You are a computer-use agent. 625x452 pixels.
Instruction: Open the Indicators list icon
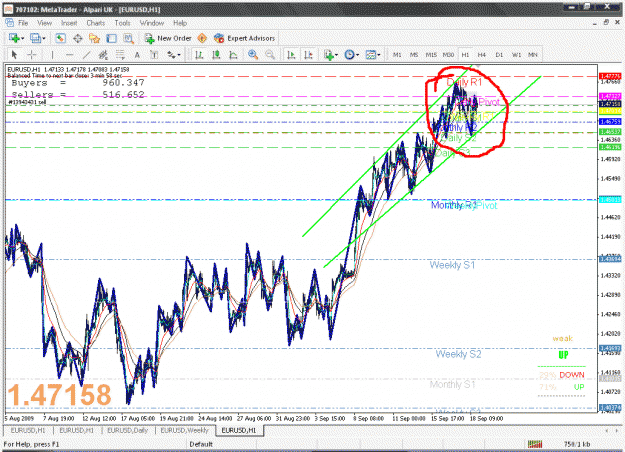click(x=328, y=55)
